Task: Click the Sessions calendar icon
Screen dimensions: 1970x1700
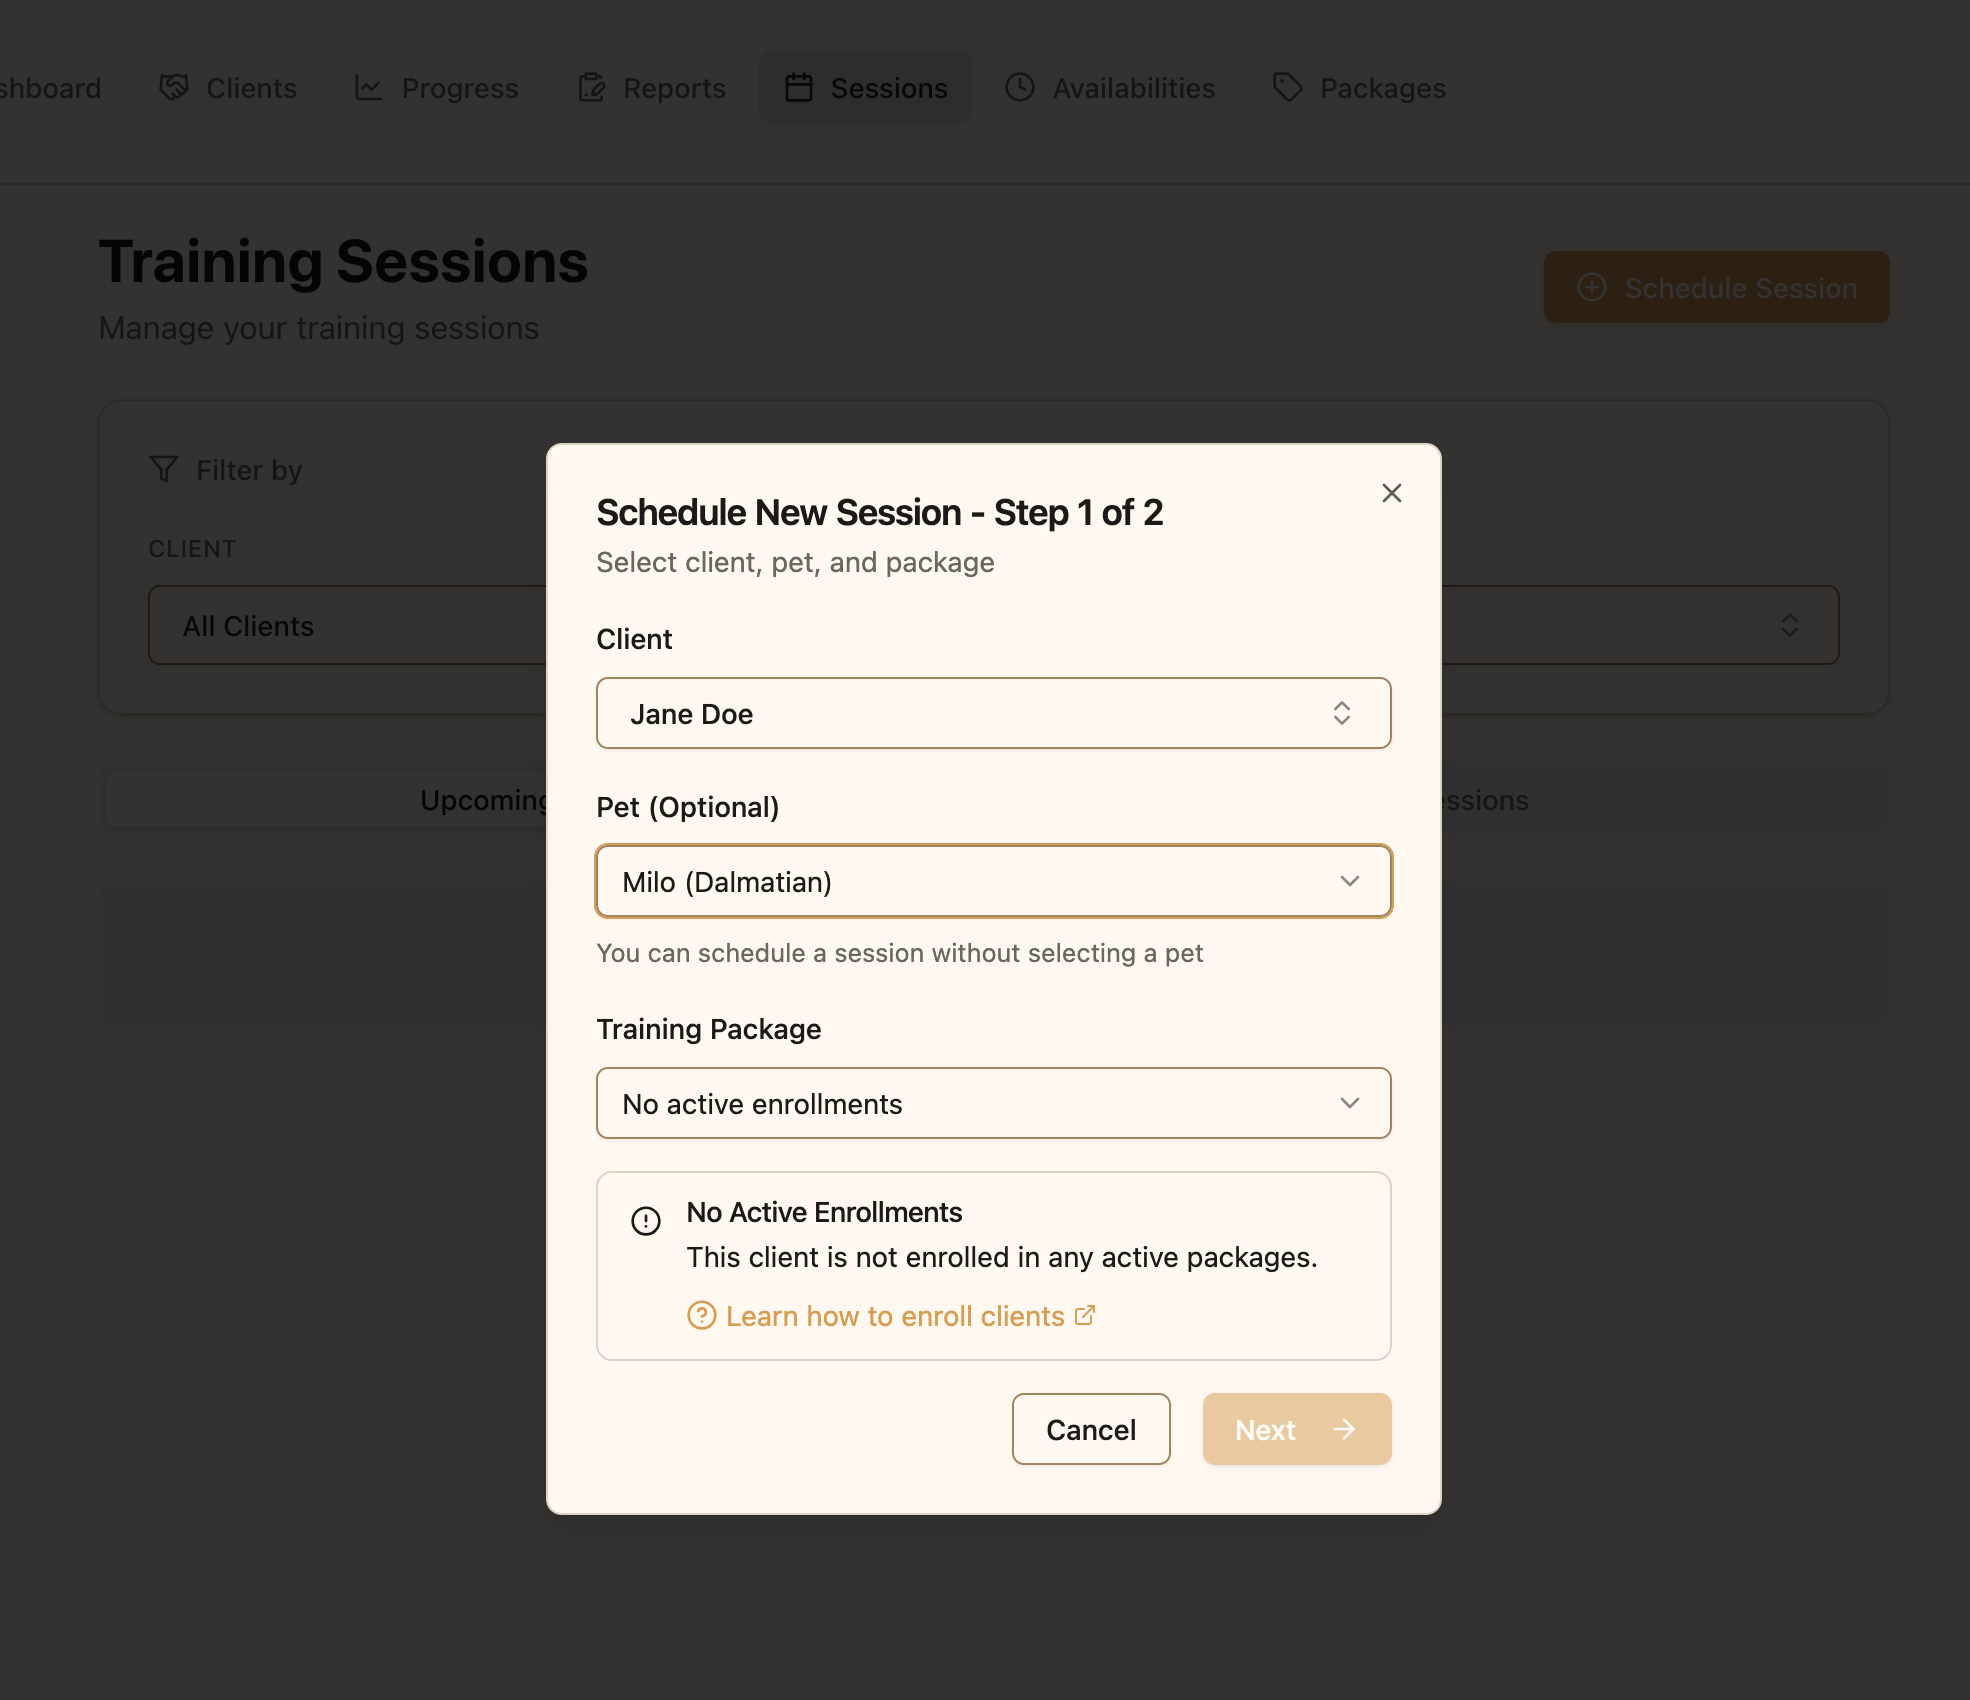Action: coord(798,88)
